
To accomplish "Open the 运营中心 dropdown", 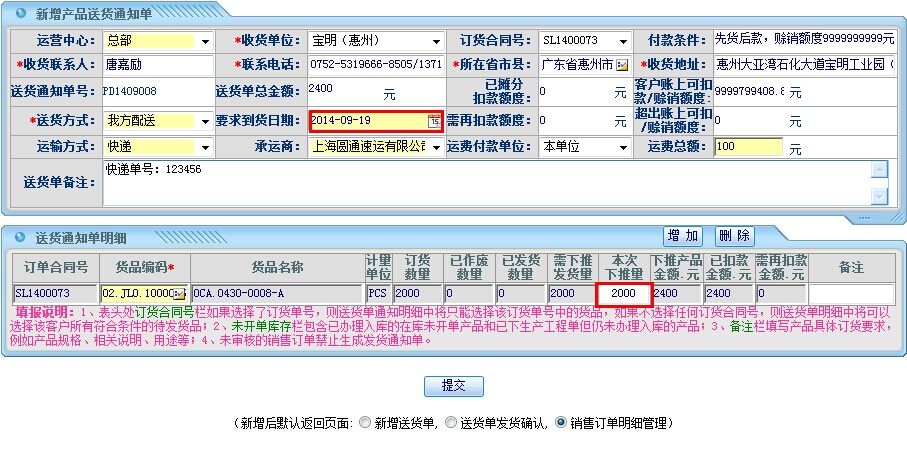I will coord(205,41).
